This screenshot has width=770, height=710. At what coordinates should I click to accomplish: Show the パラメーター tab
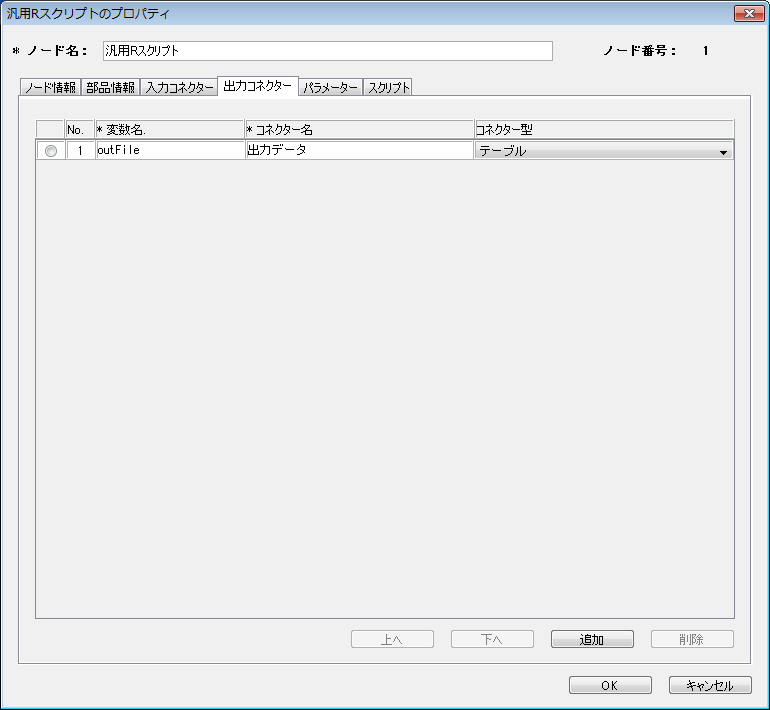point(330,88)
